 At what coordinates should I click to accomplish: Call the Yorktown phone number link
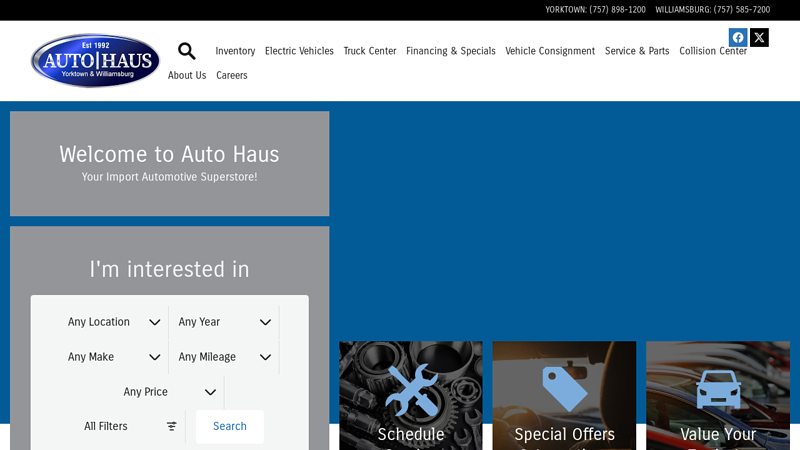(x=595, y=10)
